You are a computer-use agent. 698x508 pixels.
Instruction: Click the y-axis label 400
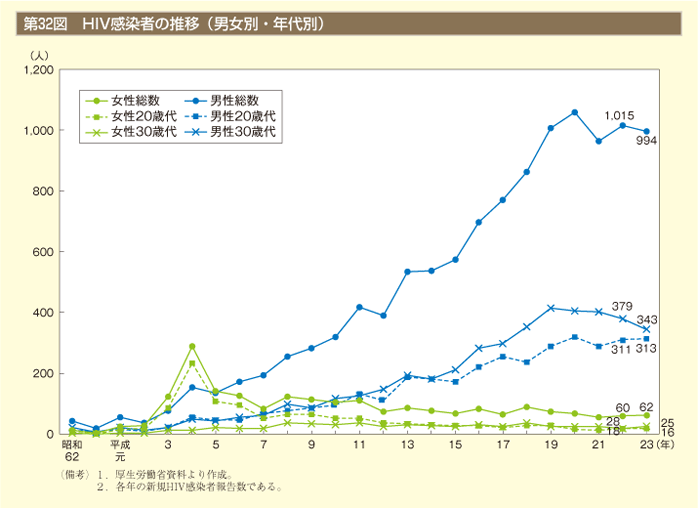[43, 313]
